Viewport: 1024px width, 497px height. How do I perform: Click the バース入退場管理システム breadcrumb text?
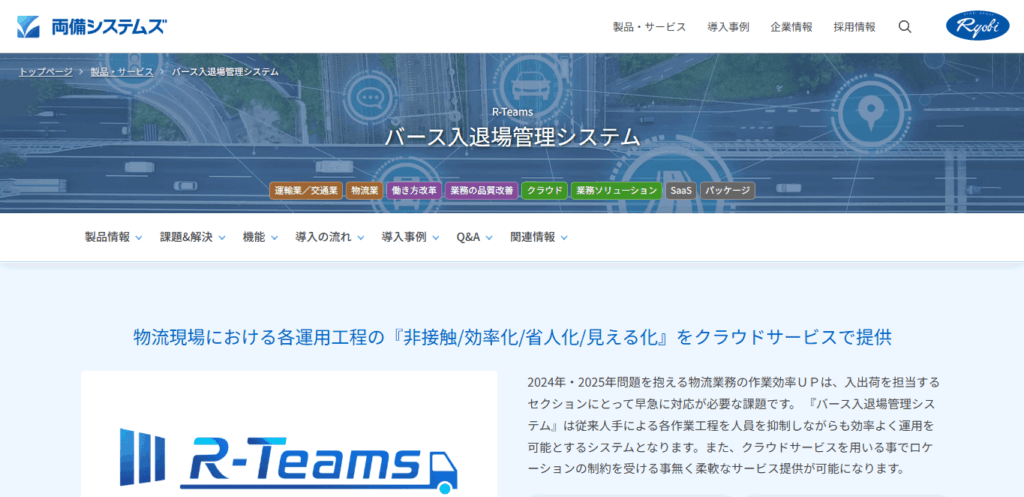pos(225,72)
